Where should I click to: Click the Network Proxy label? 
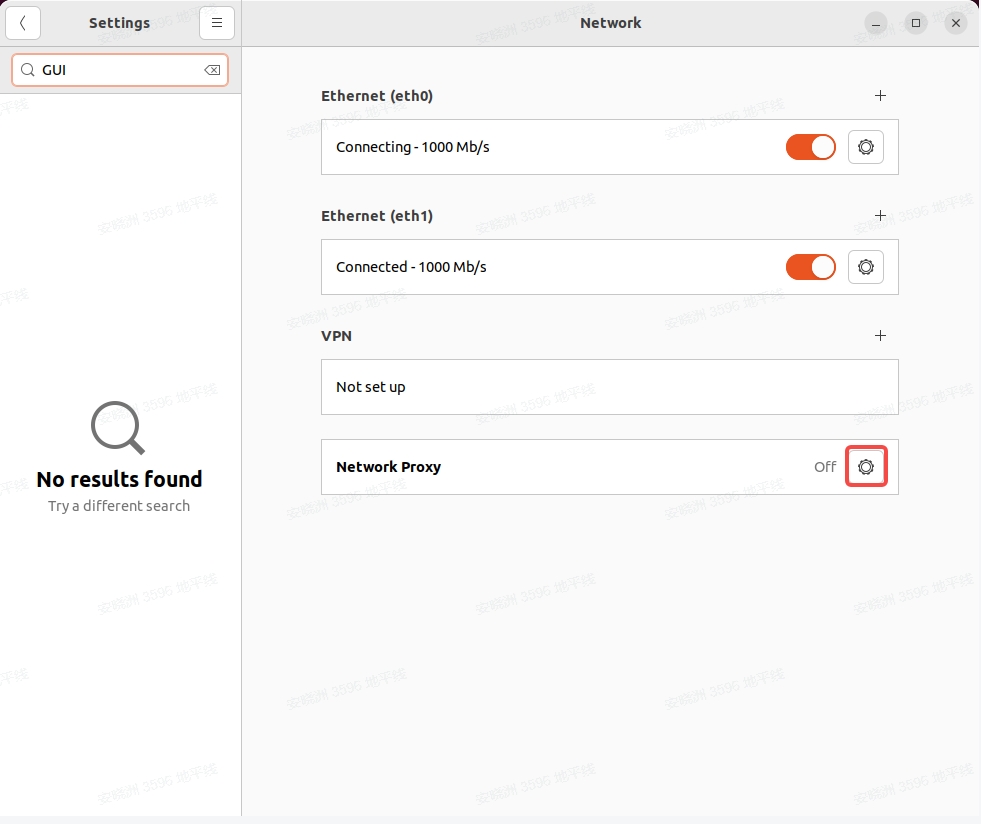pyautogui.click(x=389, y=467)
